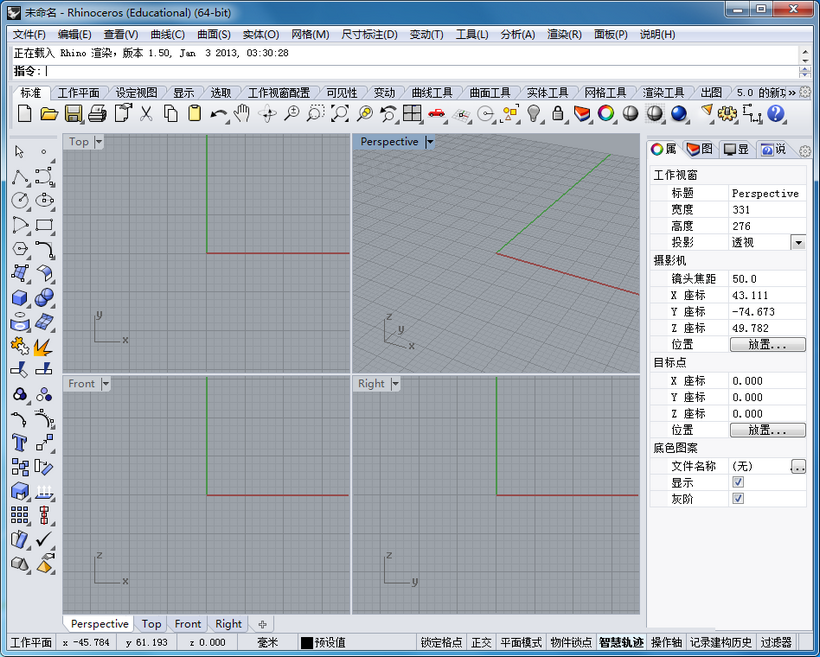The image size is (820, 657).
Task: Click the Save file icon
Action: (x=72, y=114)
